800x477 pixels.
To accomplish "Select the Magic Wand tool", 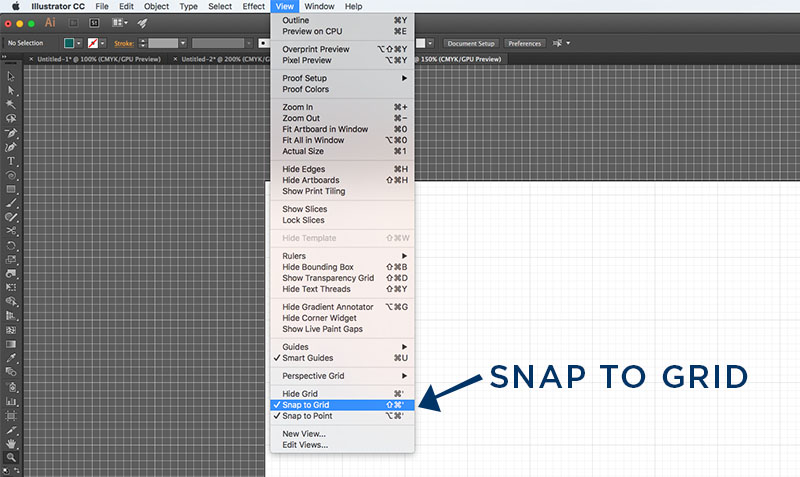I will point(11,105).
